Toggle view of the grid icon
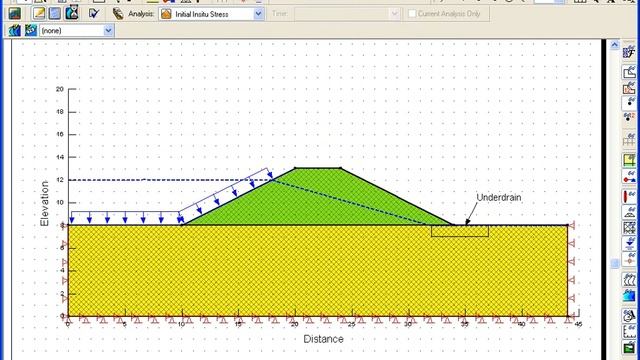Viewport: 640px width, 360px height. coord(629,140)
